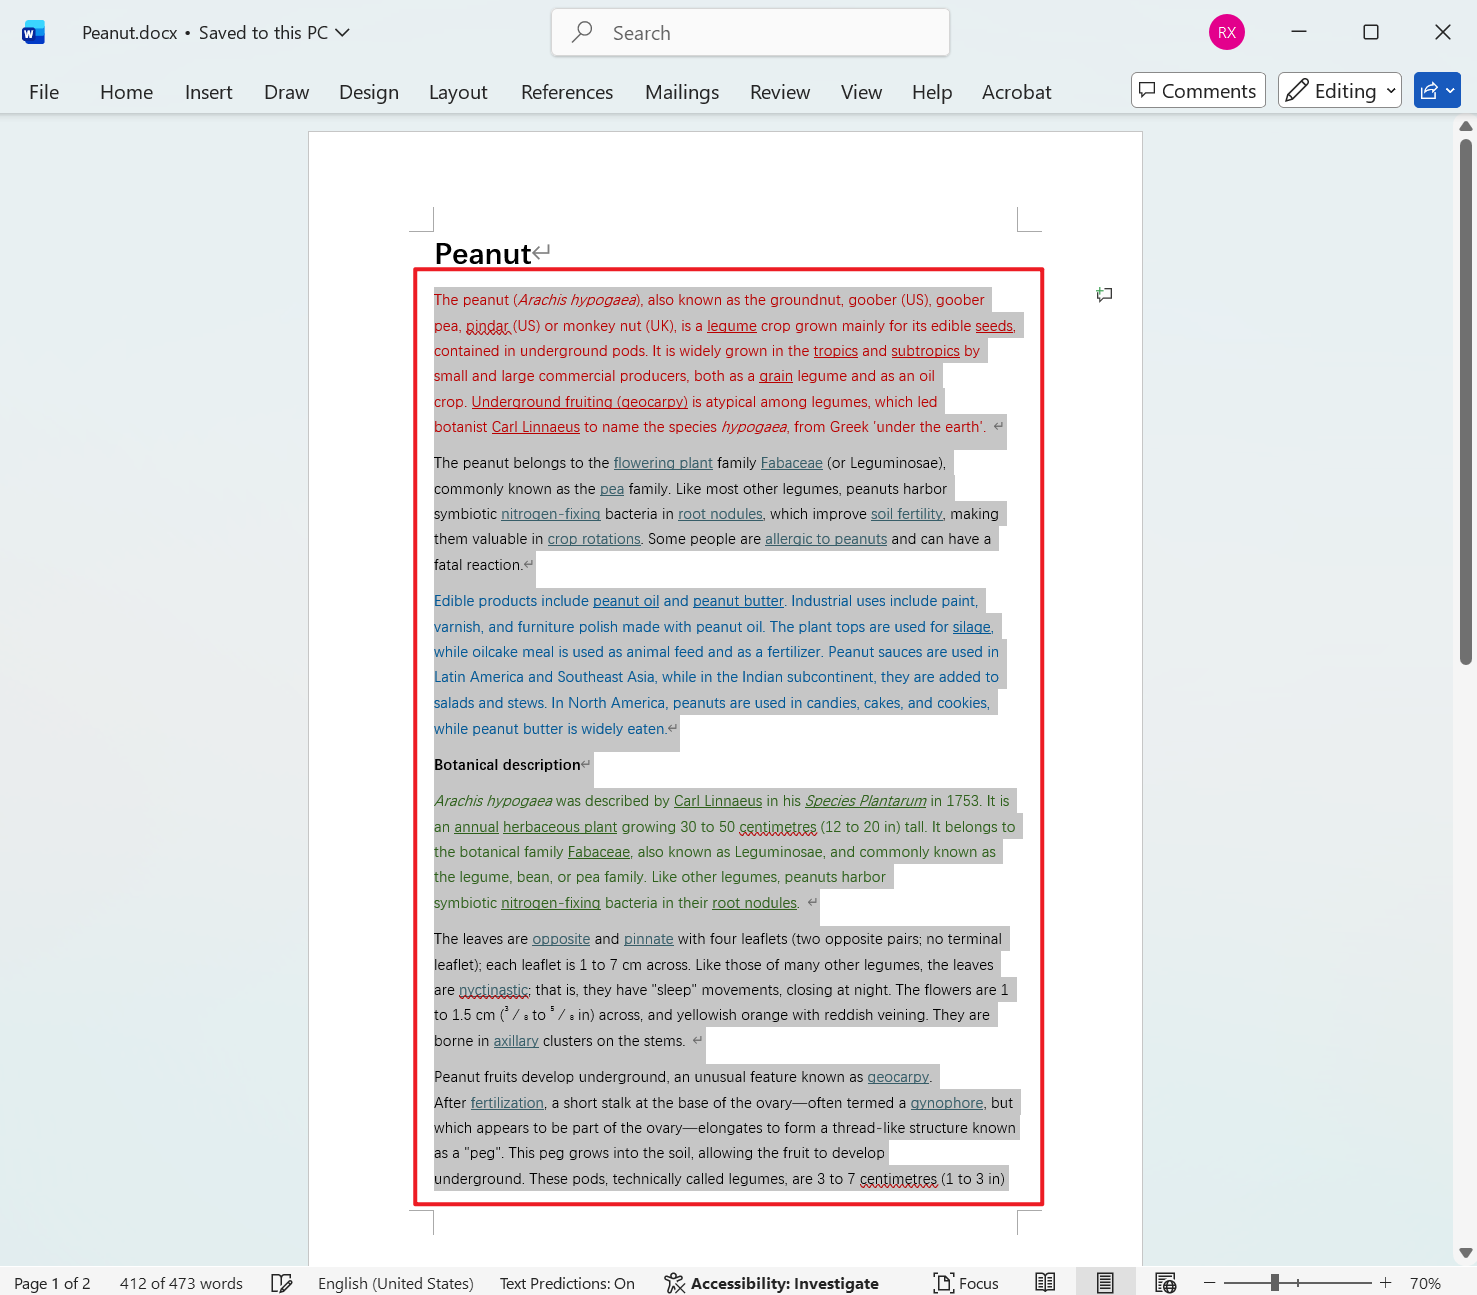Viewport: 1477px width, 1295px height.
Task: Click the word count display
Action: point(180,1282)
